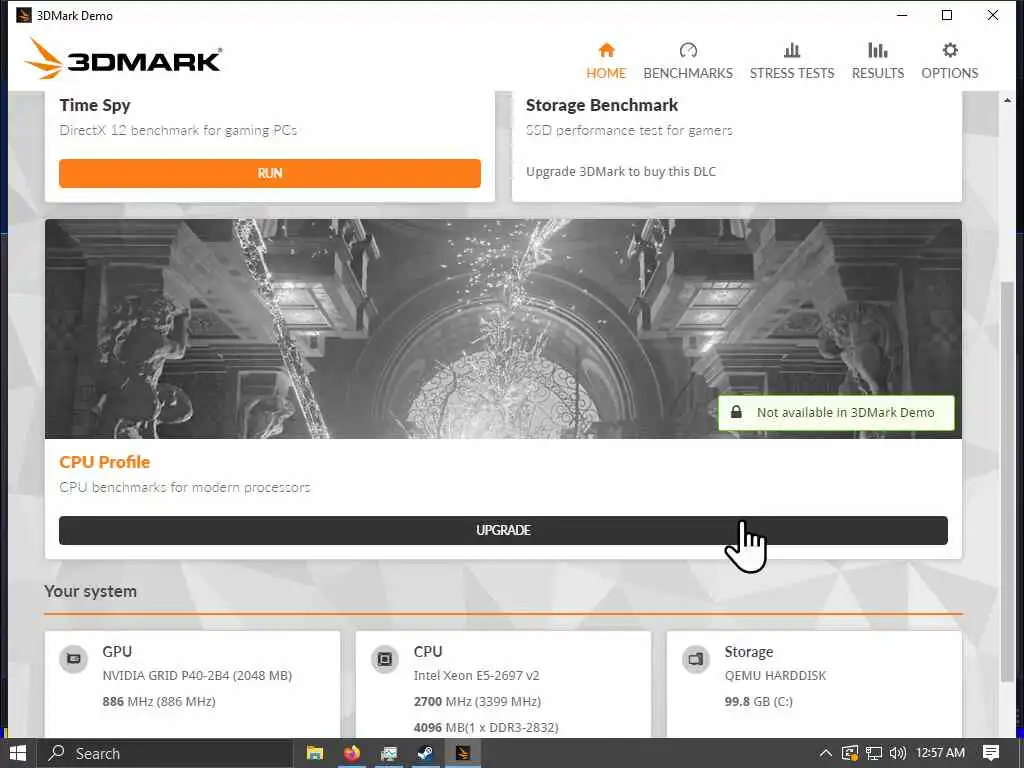Click the 3DMark title bar app icon
Image resolution: width=1024 pixels, height=768 pixels.
point(24,15)
